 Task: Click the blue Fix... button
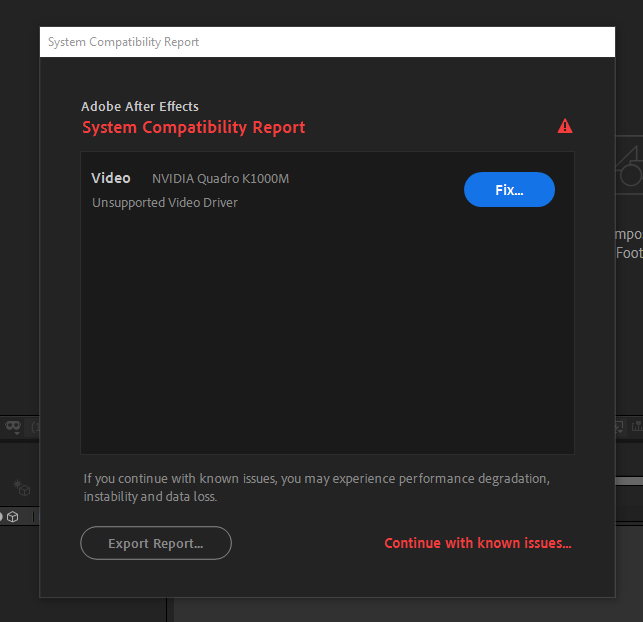509,189
